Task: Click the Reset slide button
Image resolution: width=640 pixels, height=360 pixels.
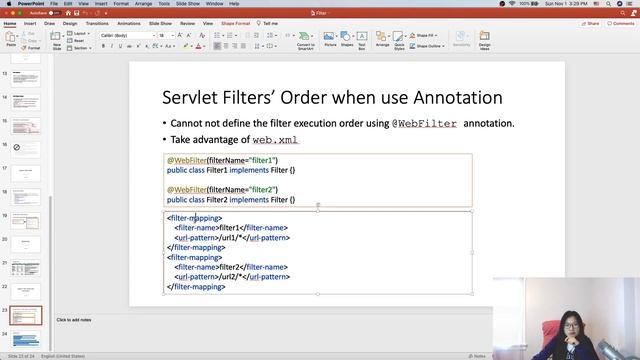Action: pos(76,40)
